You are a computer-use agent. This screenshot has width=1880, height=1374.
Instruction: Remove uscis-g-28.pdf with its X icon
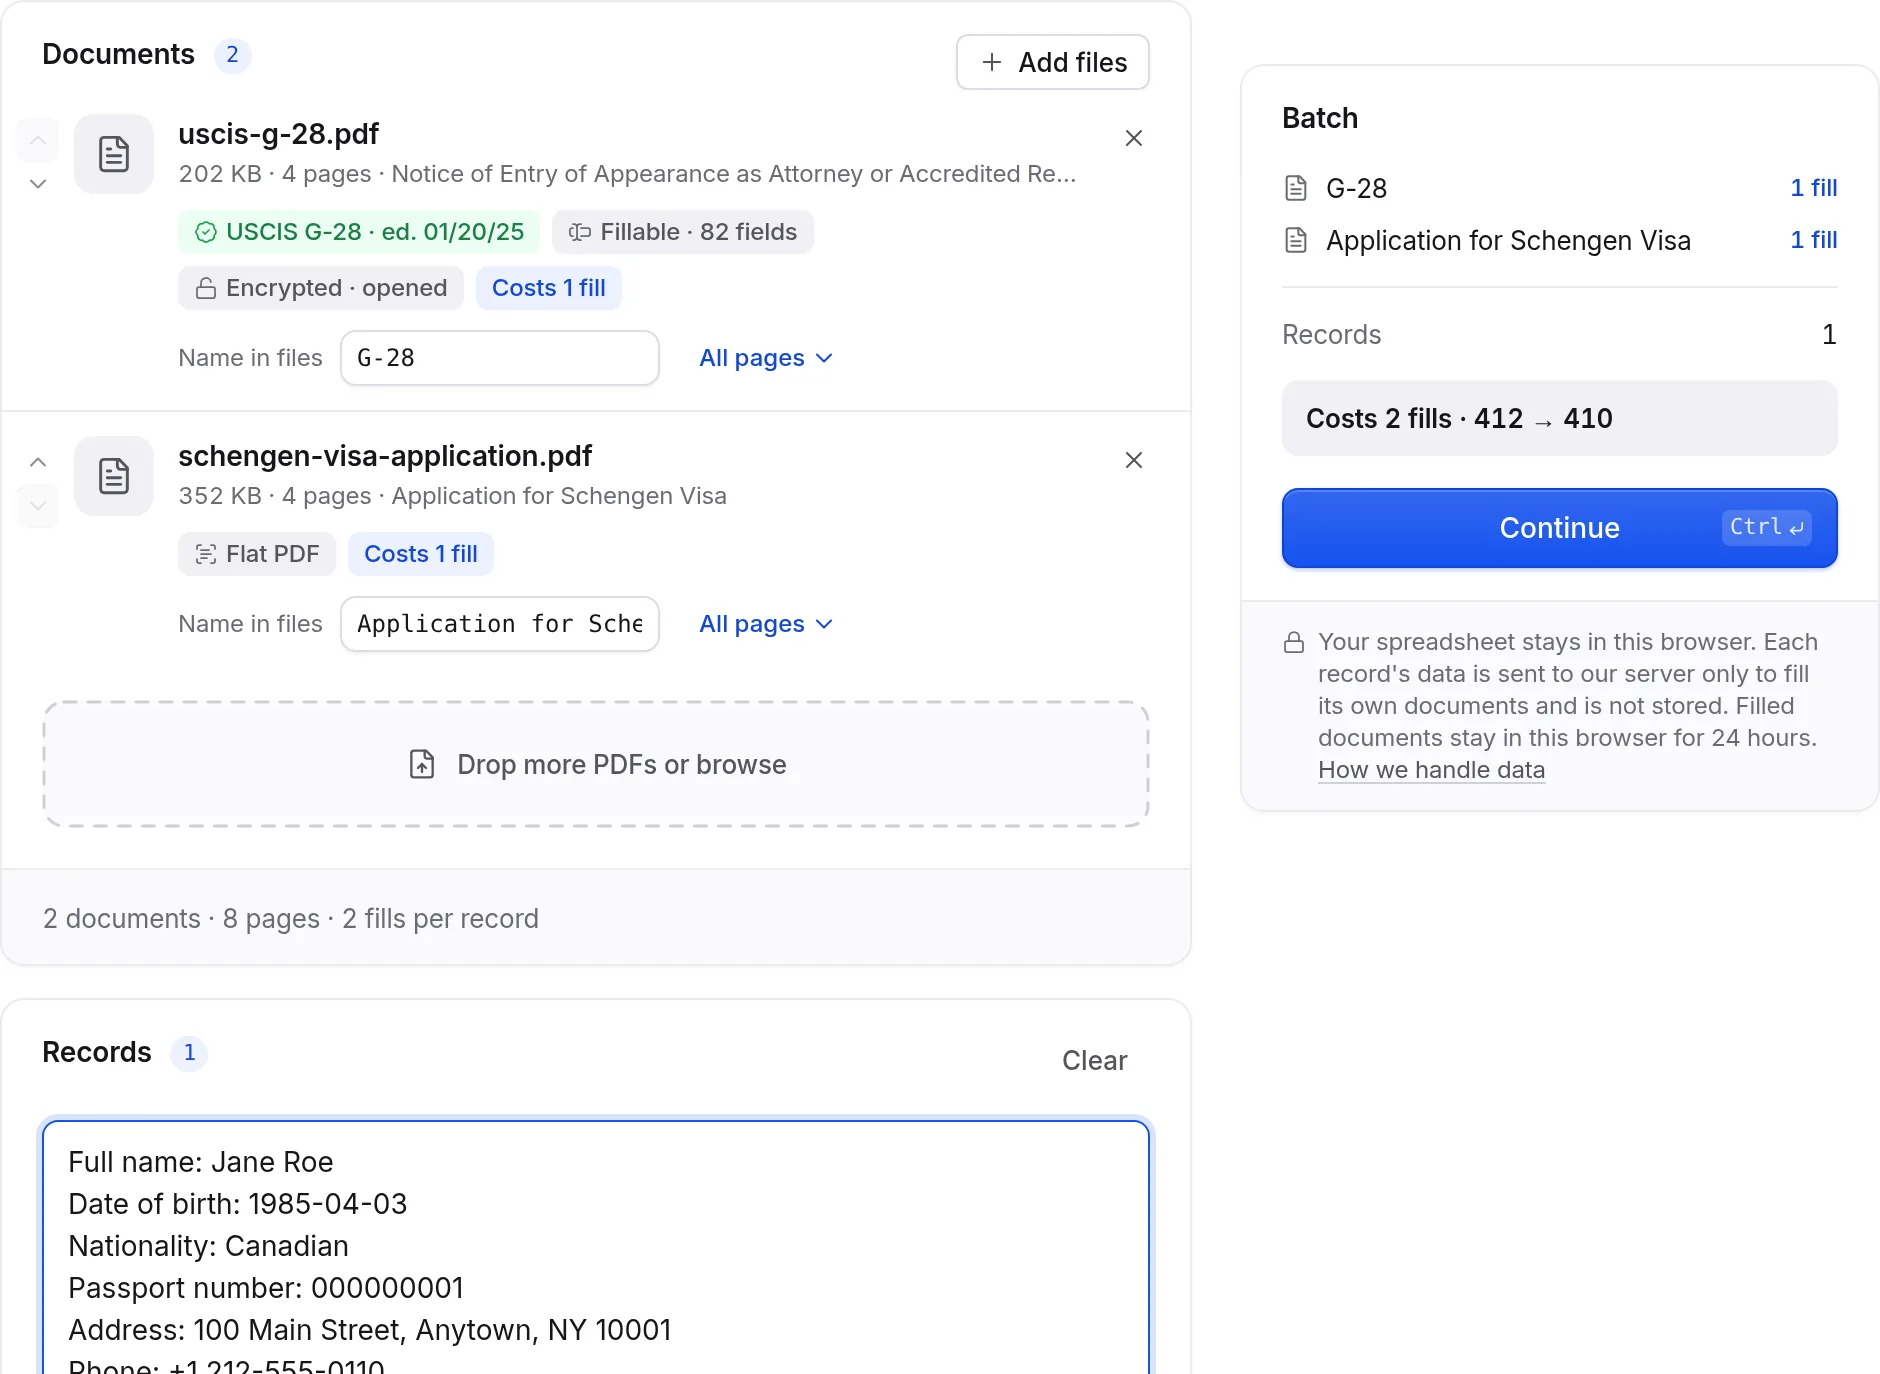[x=1134, y=138]
